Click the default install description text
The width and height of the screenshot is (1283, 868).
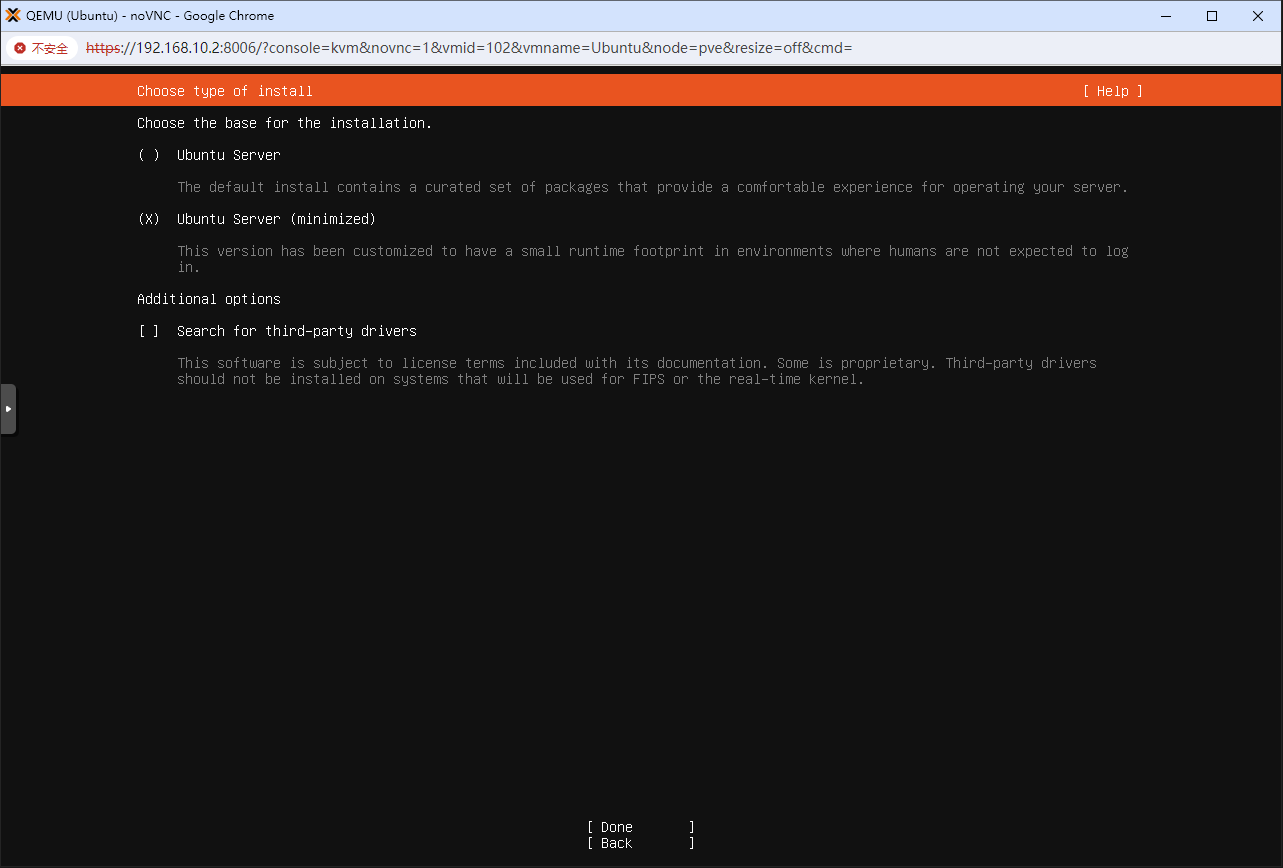(x=653, y=187)
